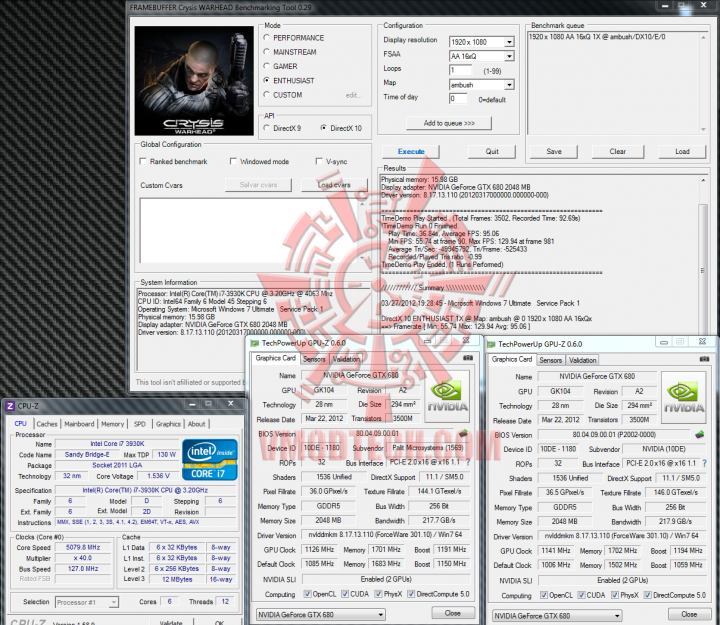Toggle DirectCompute 5.0 checkbox in left GPU-Z
This screenshot has width=720, height=625.
(x=411, y=594)
